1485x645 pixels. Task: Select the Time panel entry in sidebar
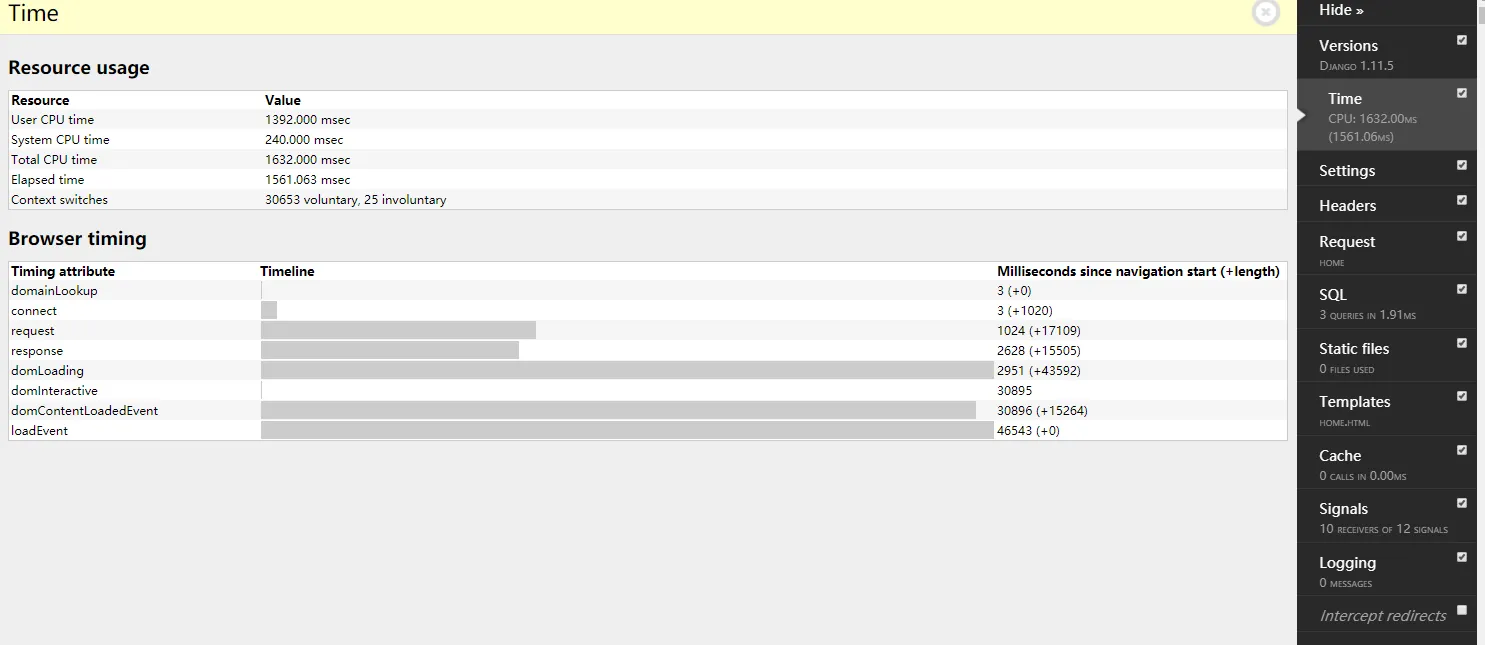click(1345, 99)
